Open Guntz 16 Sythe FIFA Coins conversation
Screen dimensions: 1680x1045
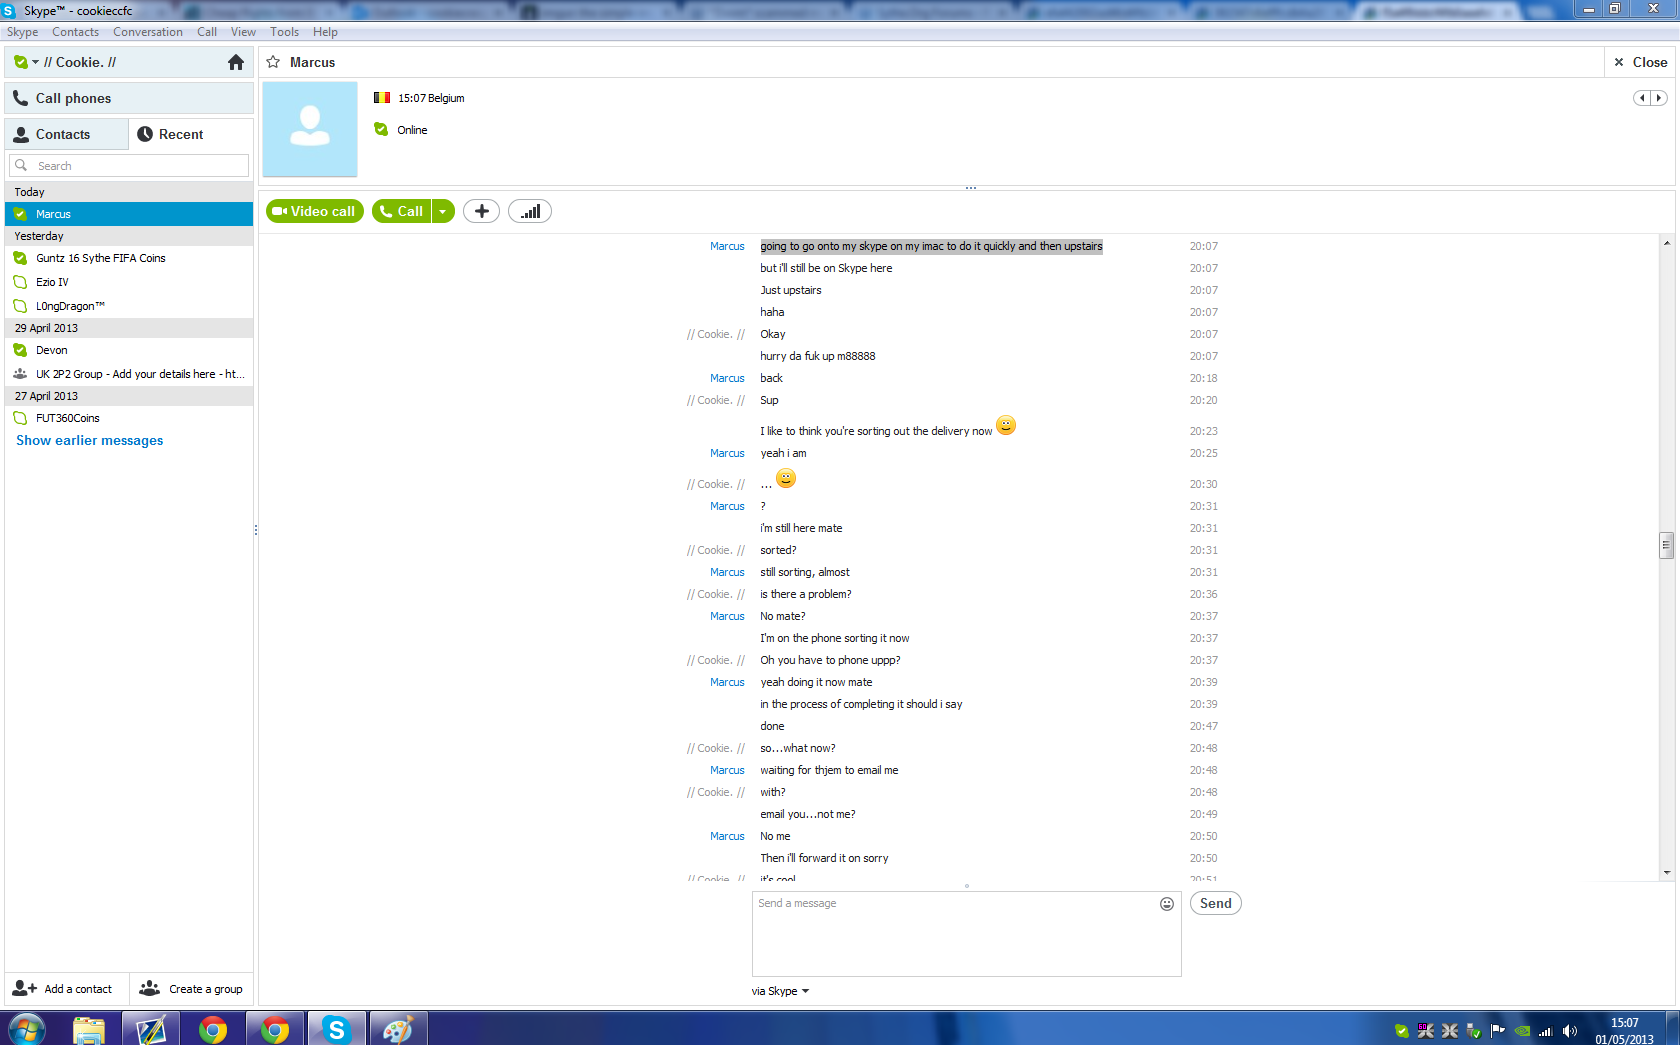point(129,258)
